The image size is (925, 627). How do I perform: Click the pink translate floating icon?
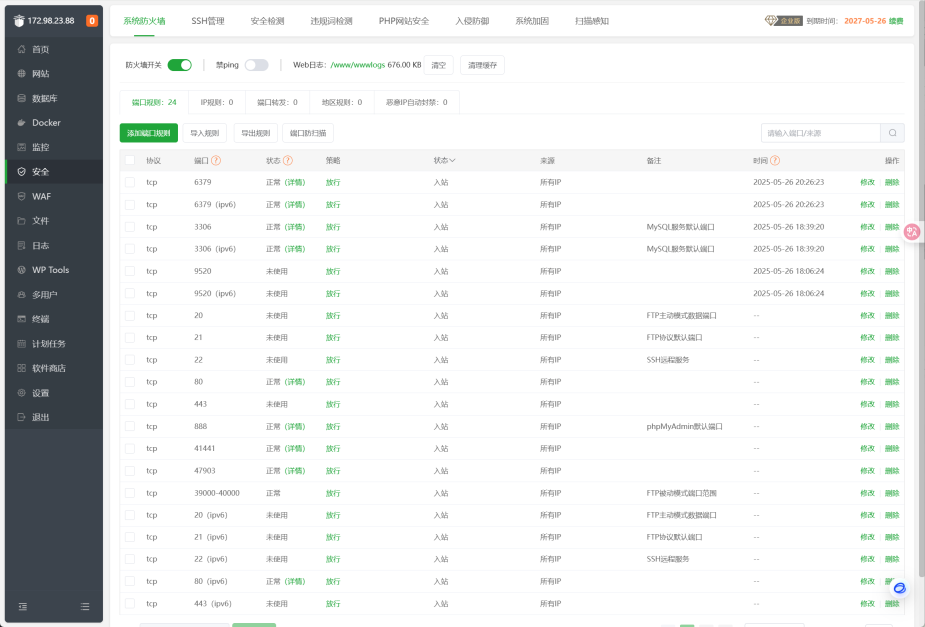912,232
